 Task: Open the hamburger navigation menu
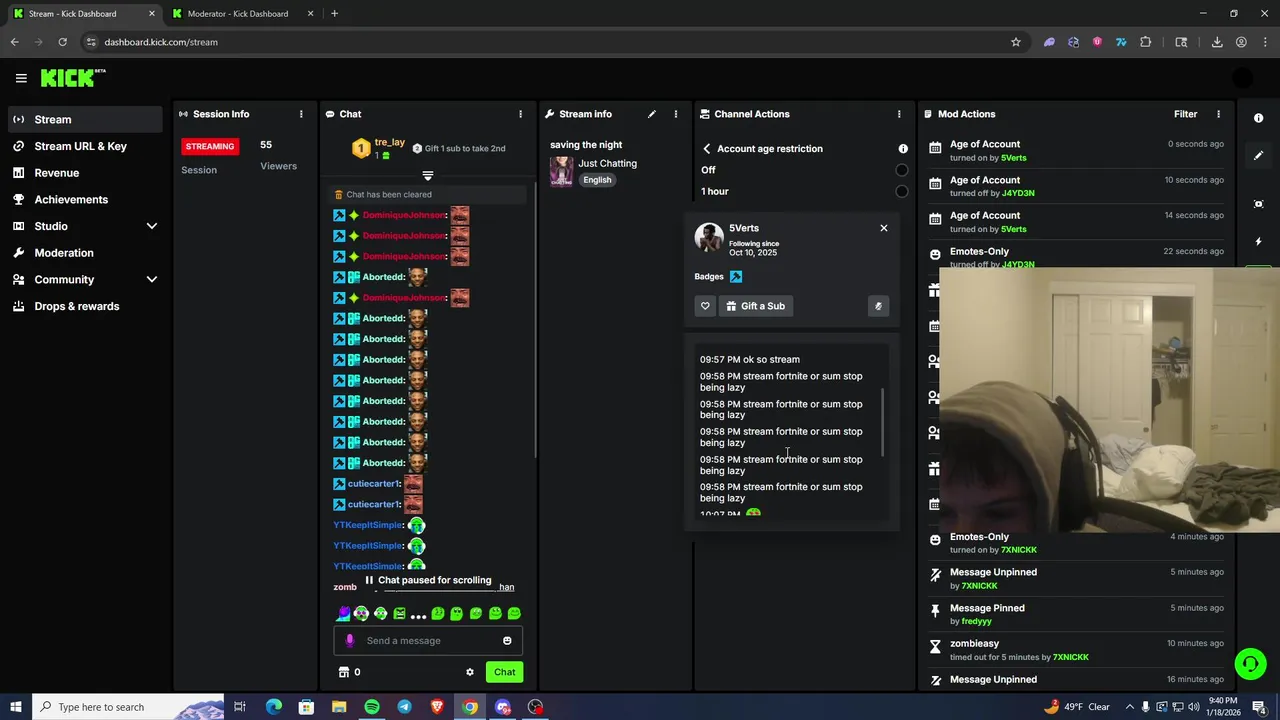(x=21, y=78)
